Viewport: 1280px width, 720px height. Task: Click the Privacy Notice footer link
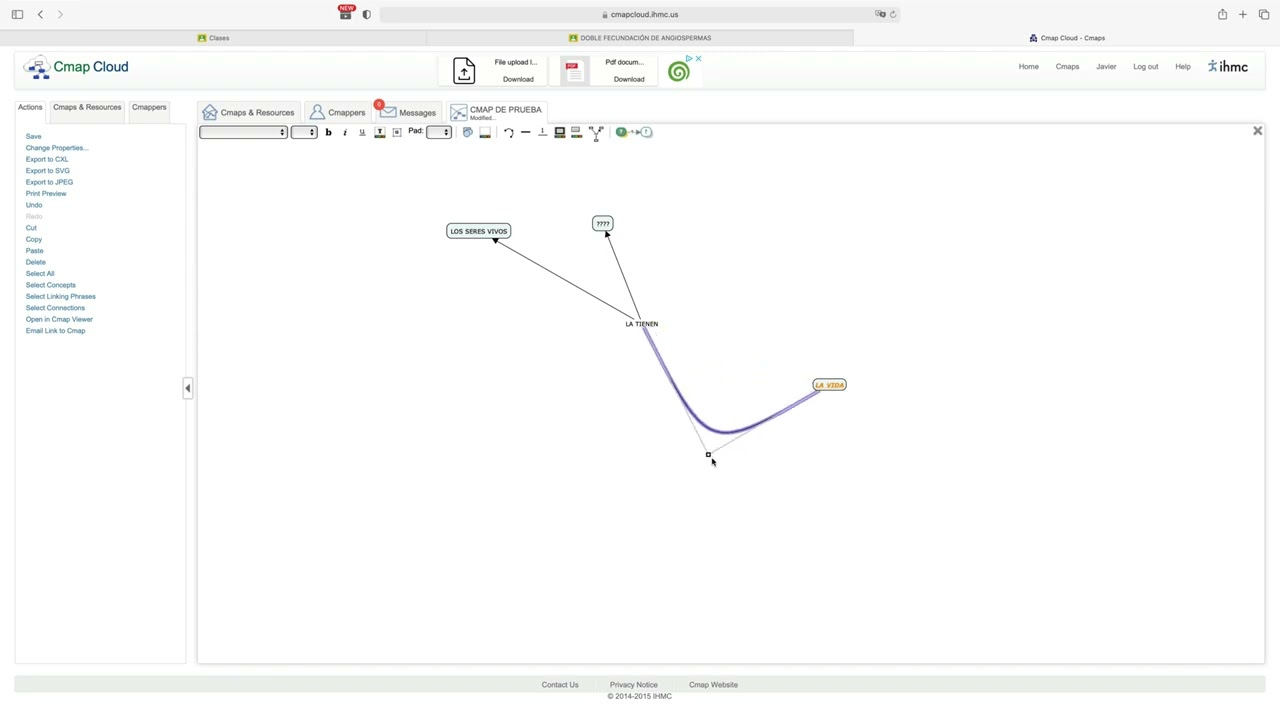(634, 685)
